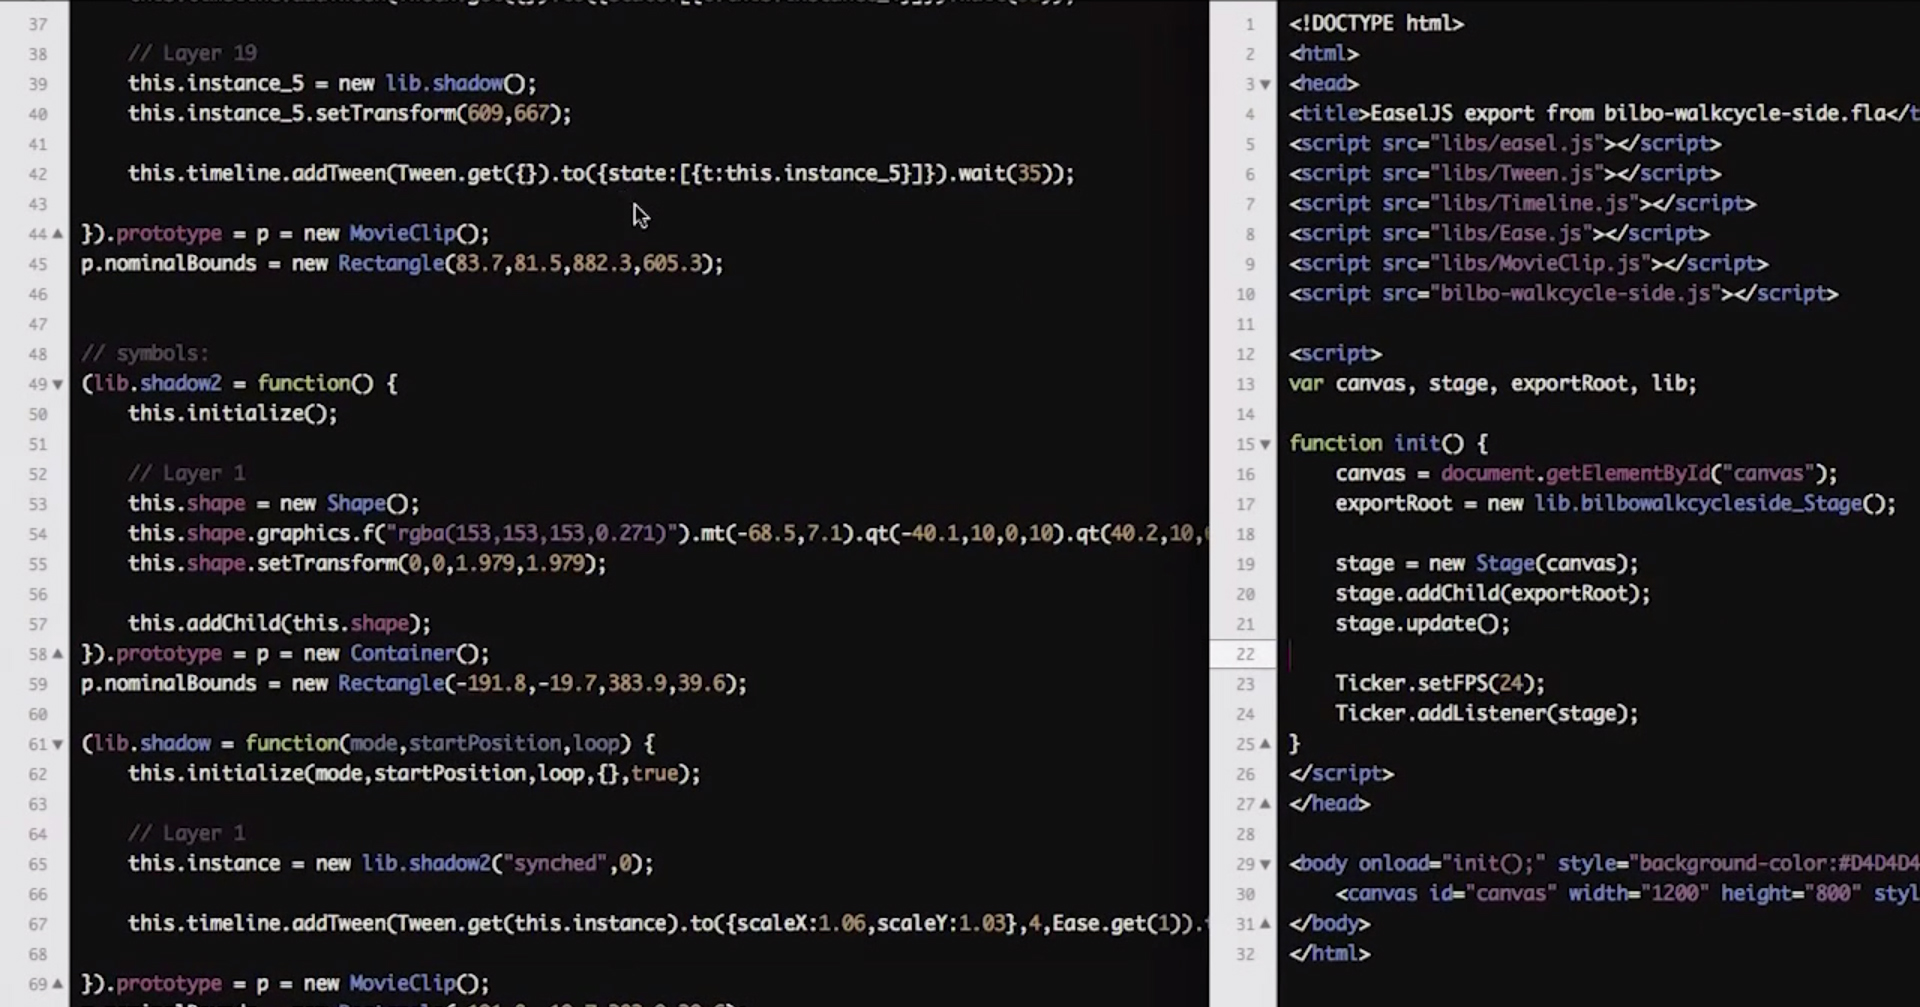Collapse the head section fold at line 3

(x=1264, y=84)
